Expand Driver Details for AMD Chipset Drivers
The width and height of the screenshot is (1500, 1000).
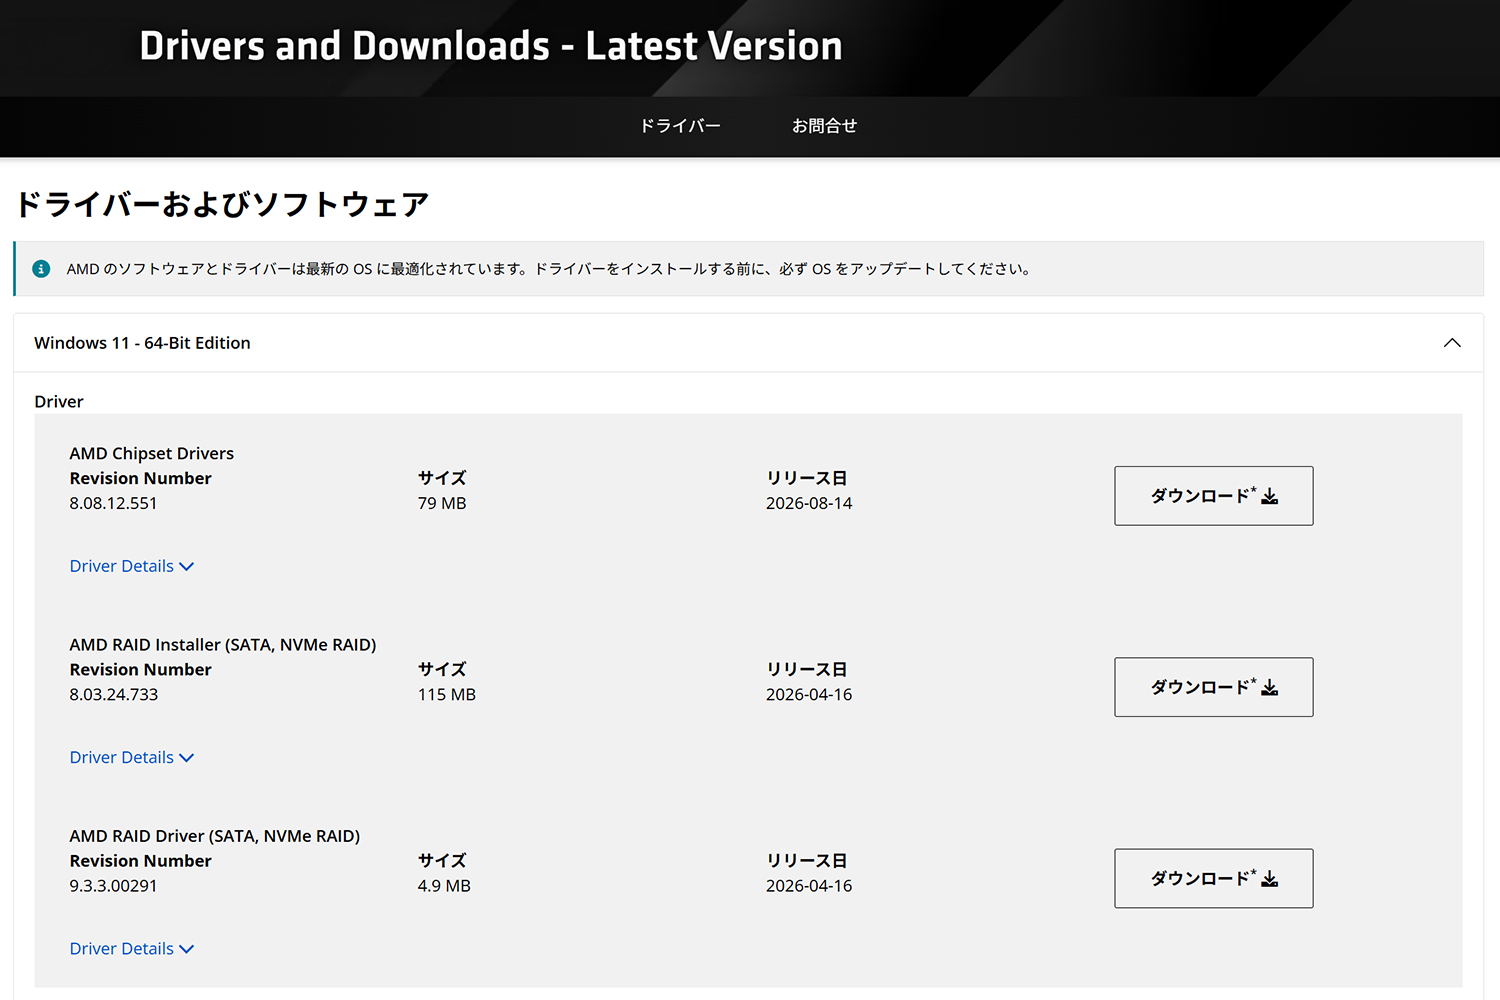132,566
